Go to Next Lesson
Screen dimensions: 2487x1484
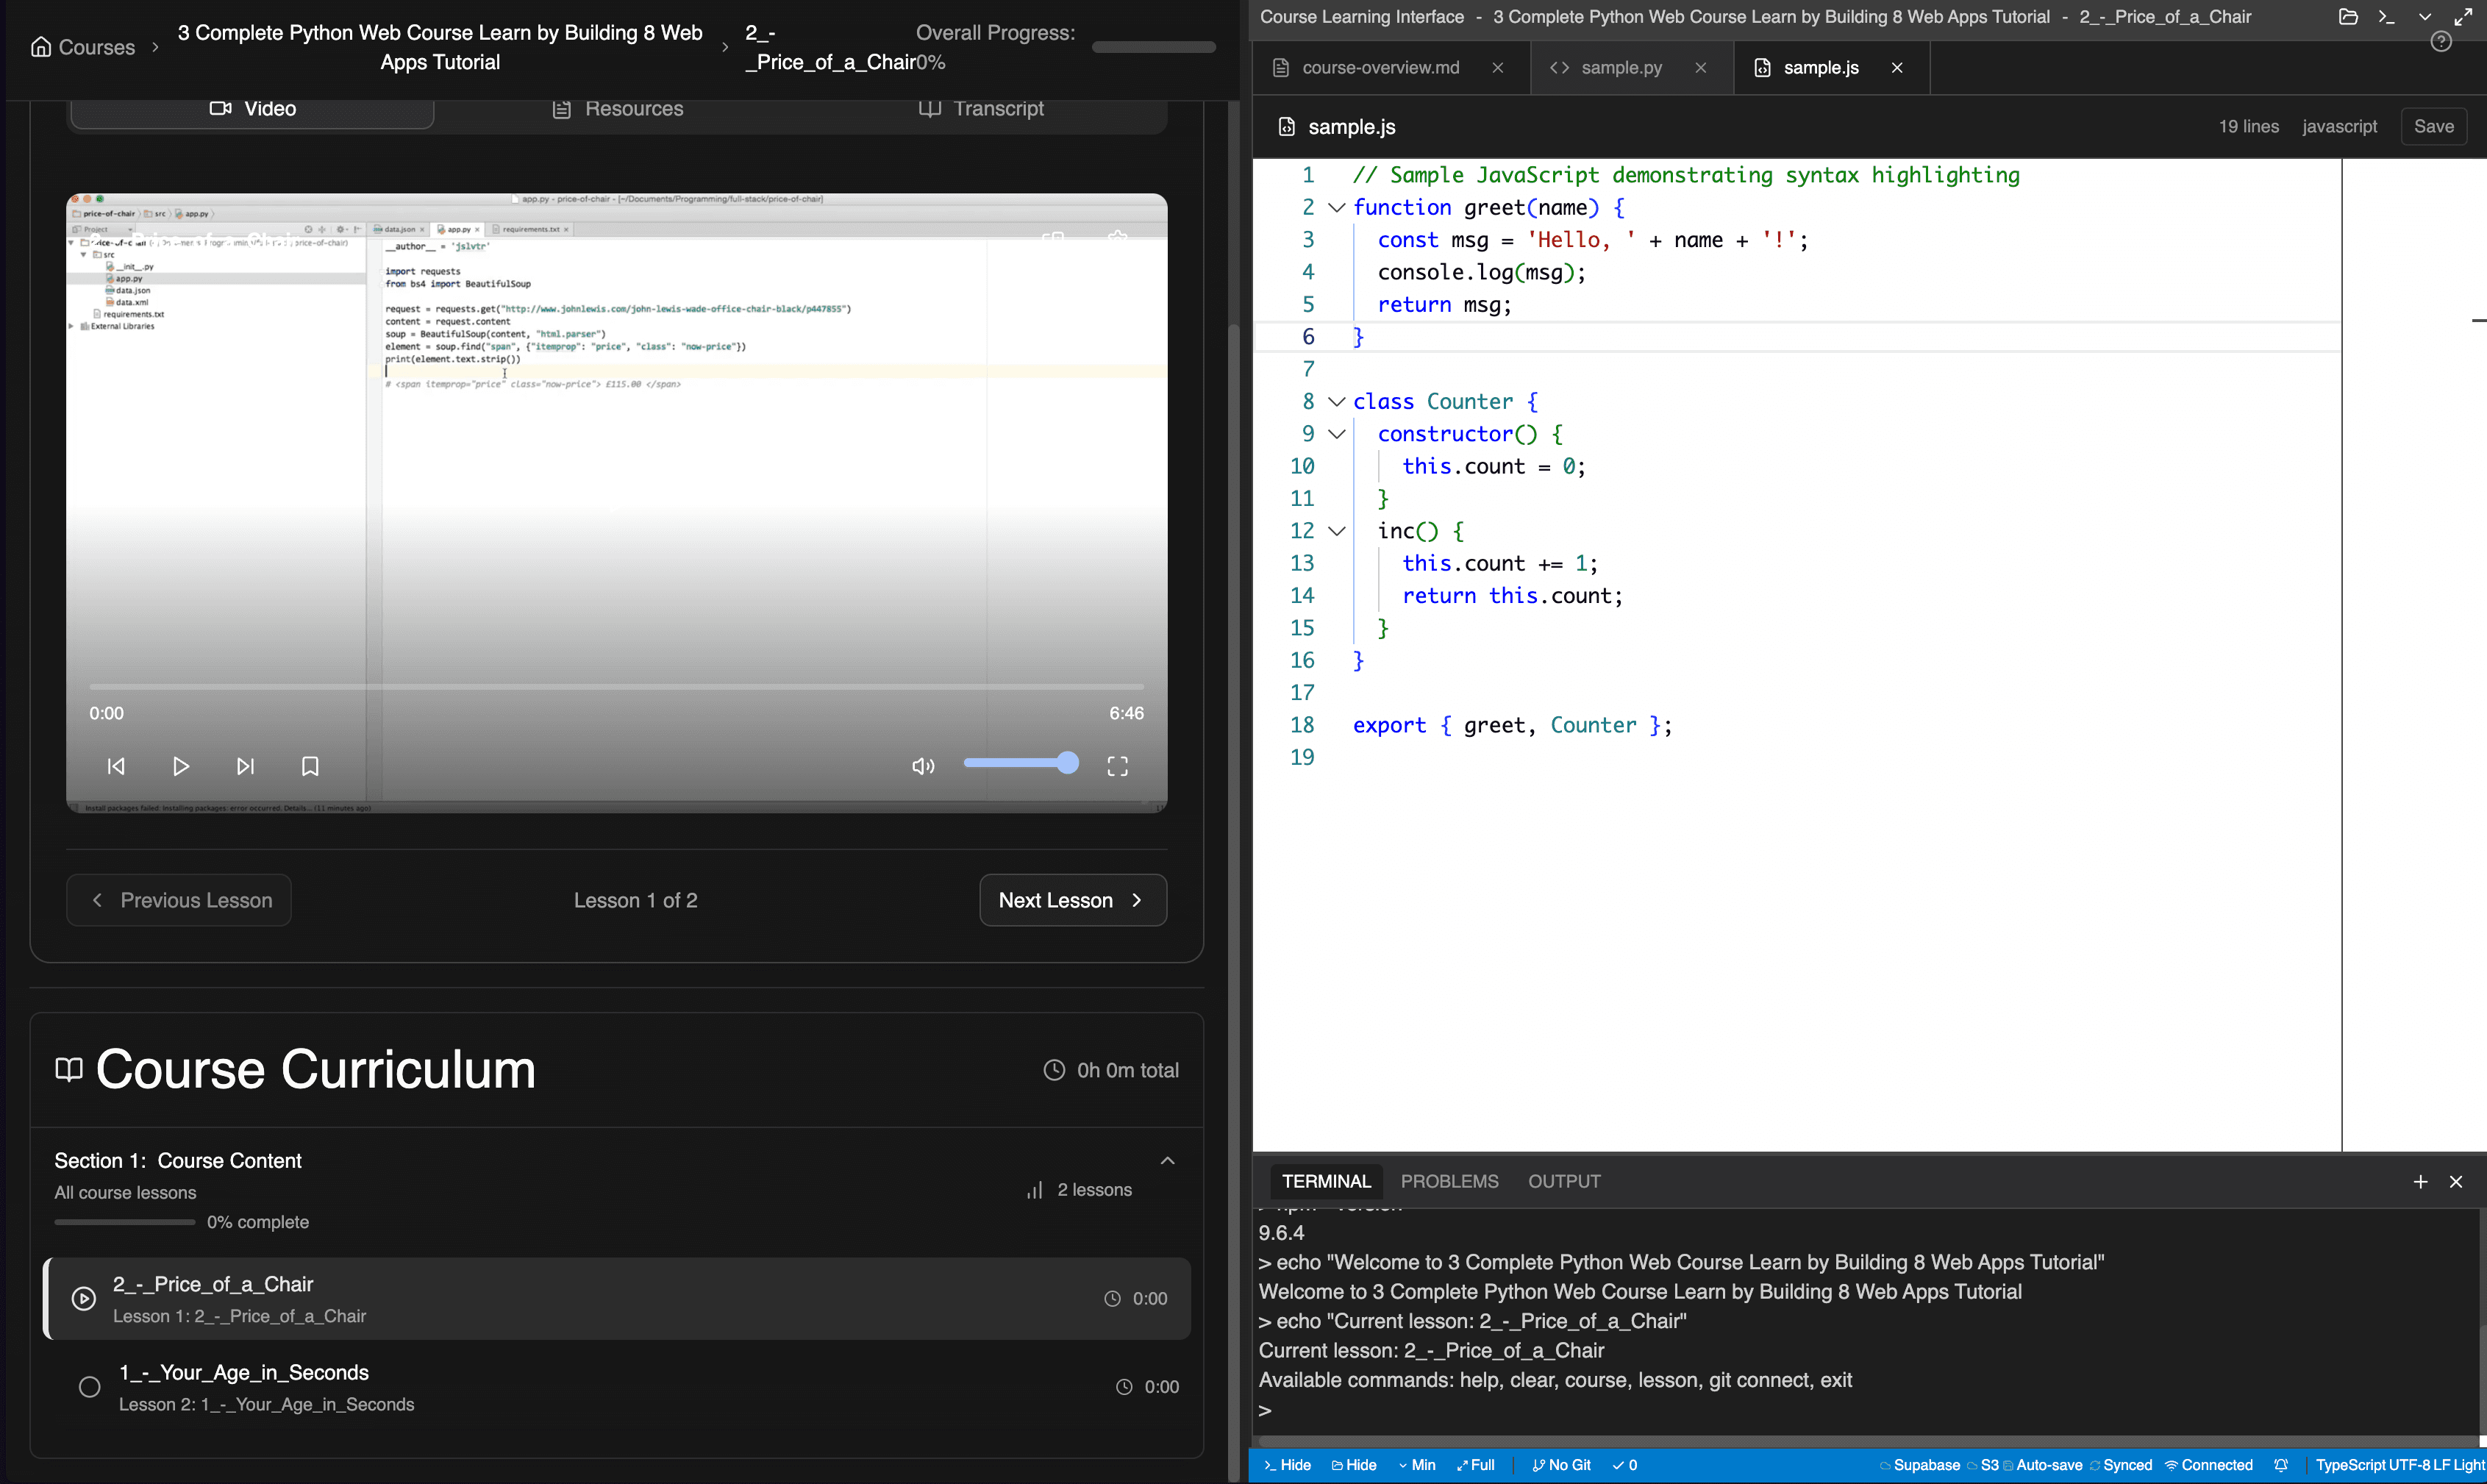1072,900
